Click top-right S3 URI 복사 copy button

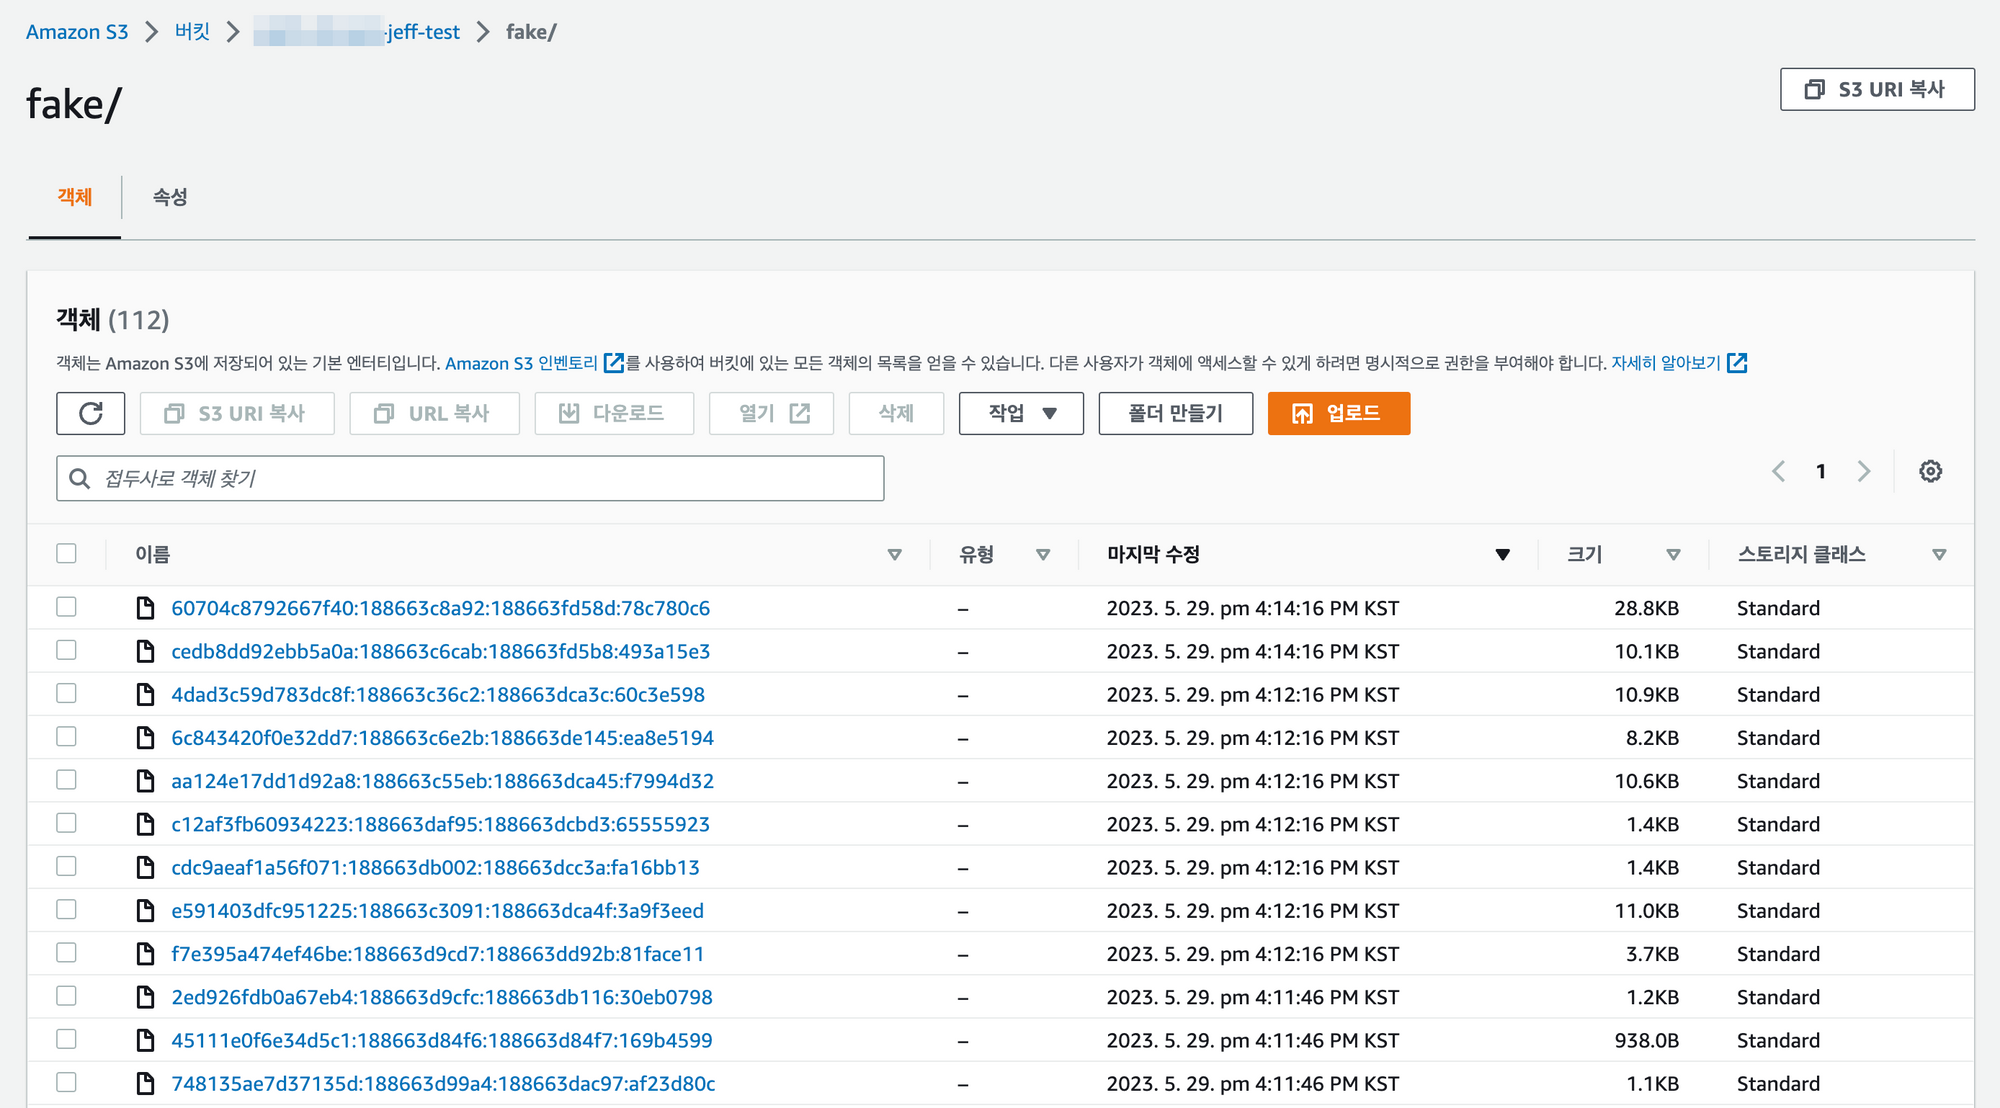pos(1876,90)
